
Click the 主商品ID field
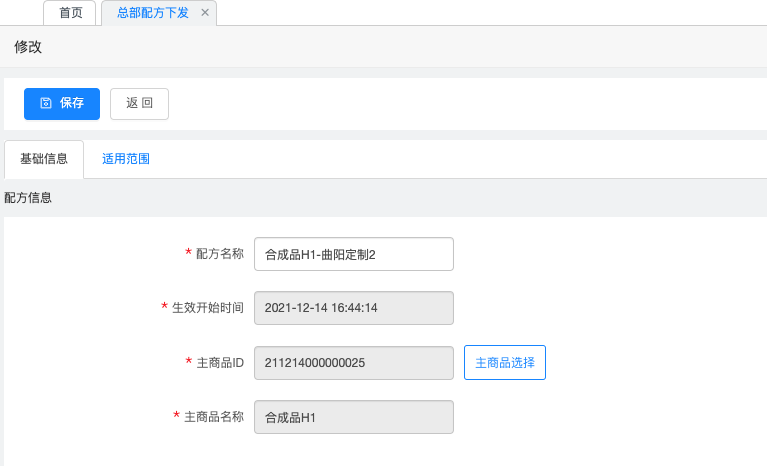coord(354,363)
